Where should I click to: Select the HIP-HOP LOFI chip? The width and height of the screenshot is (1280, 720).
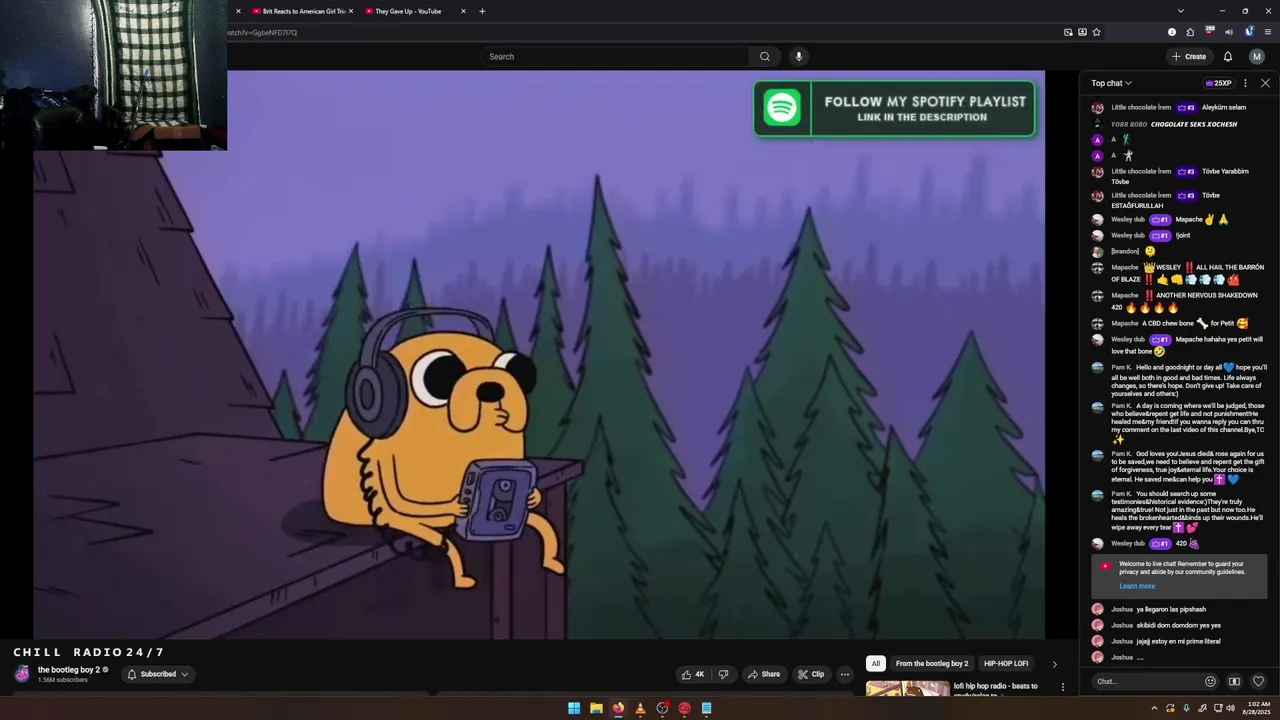pos(1006,663)
